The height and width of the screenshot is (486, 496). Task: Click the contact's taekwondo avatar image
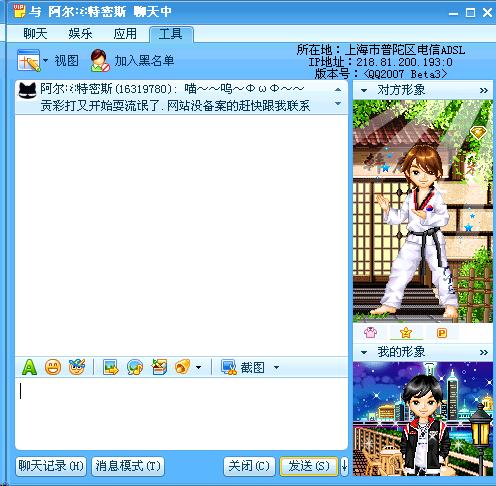(423, 211)
